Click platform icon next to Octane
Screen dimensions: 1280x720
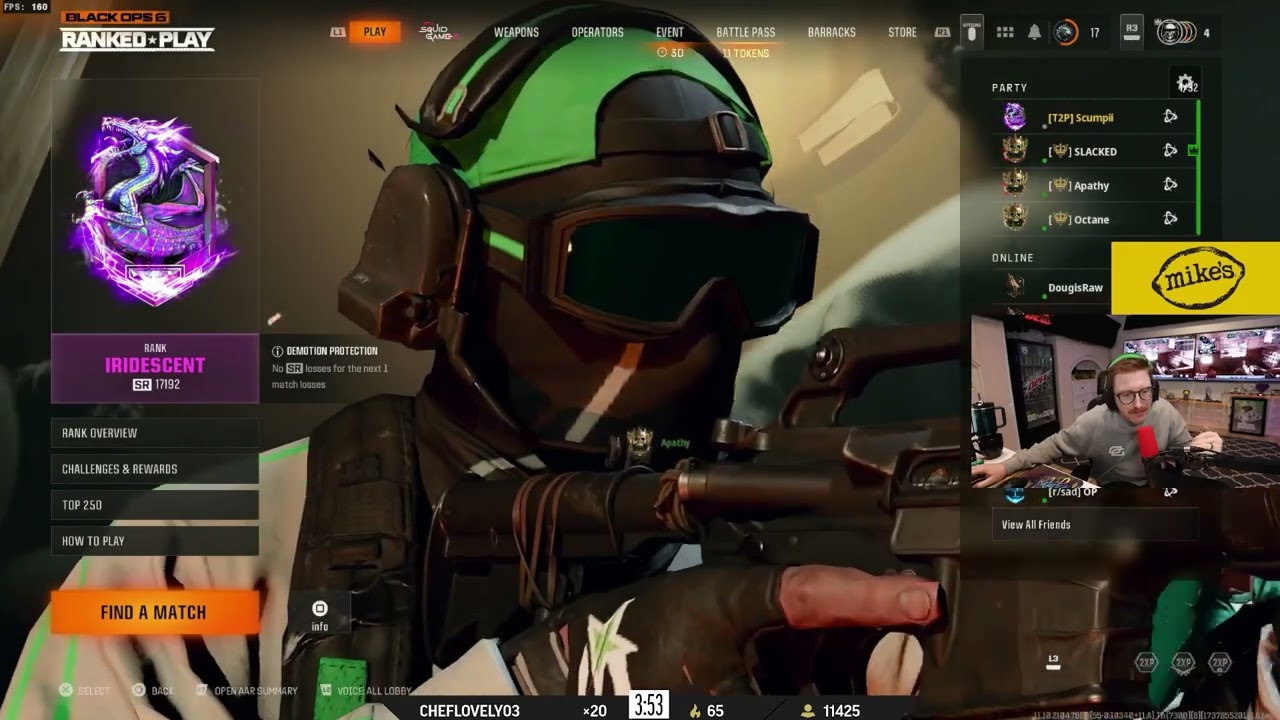(1170, 219)
